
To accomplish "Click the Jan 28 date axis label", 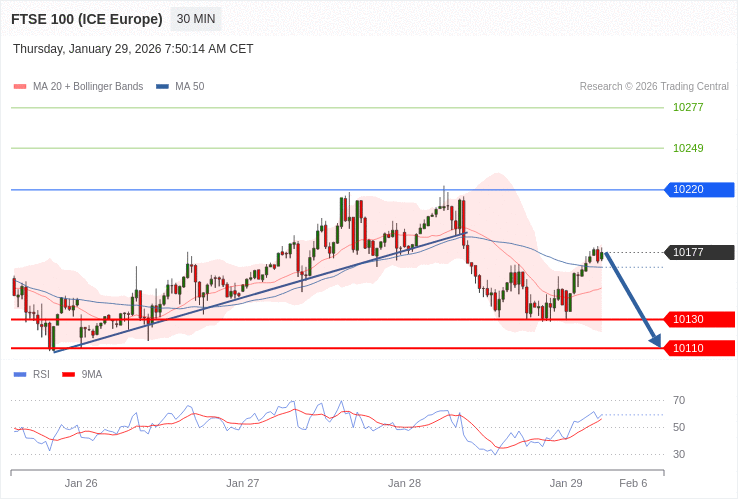I will (404, 484).
